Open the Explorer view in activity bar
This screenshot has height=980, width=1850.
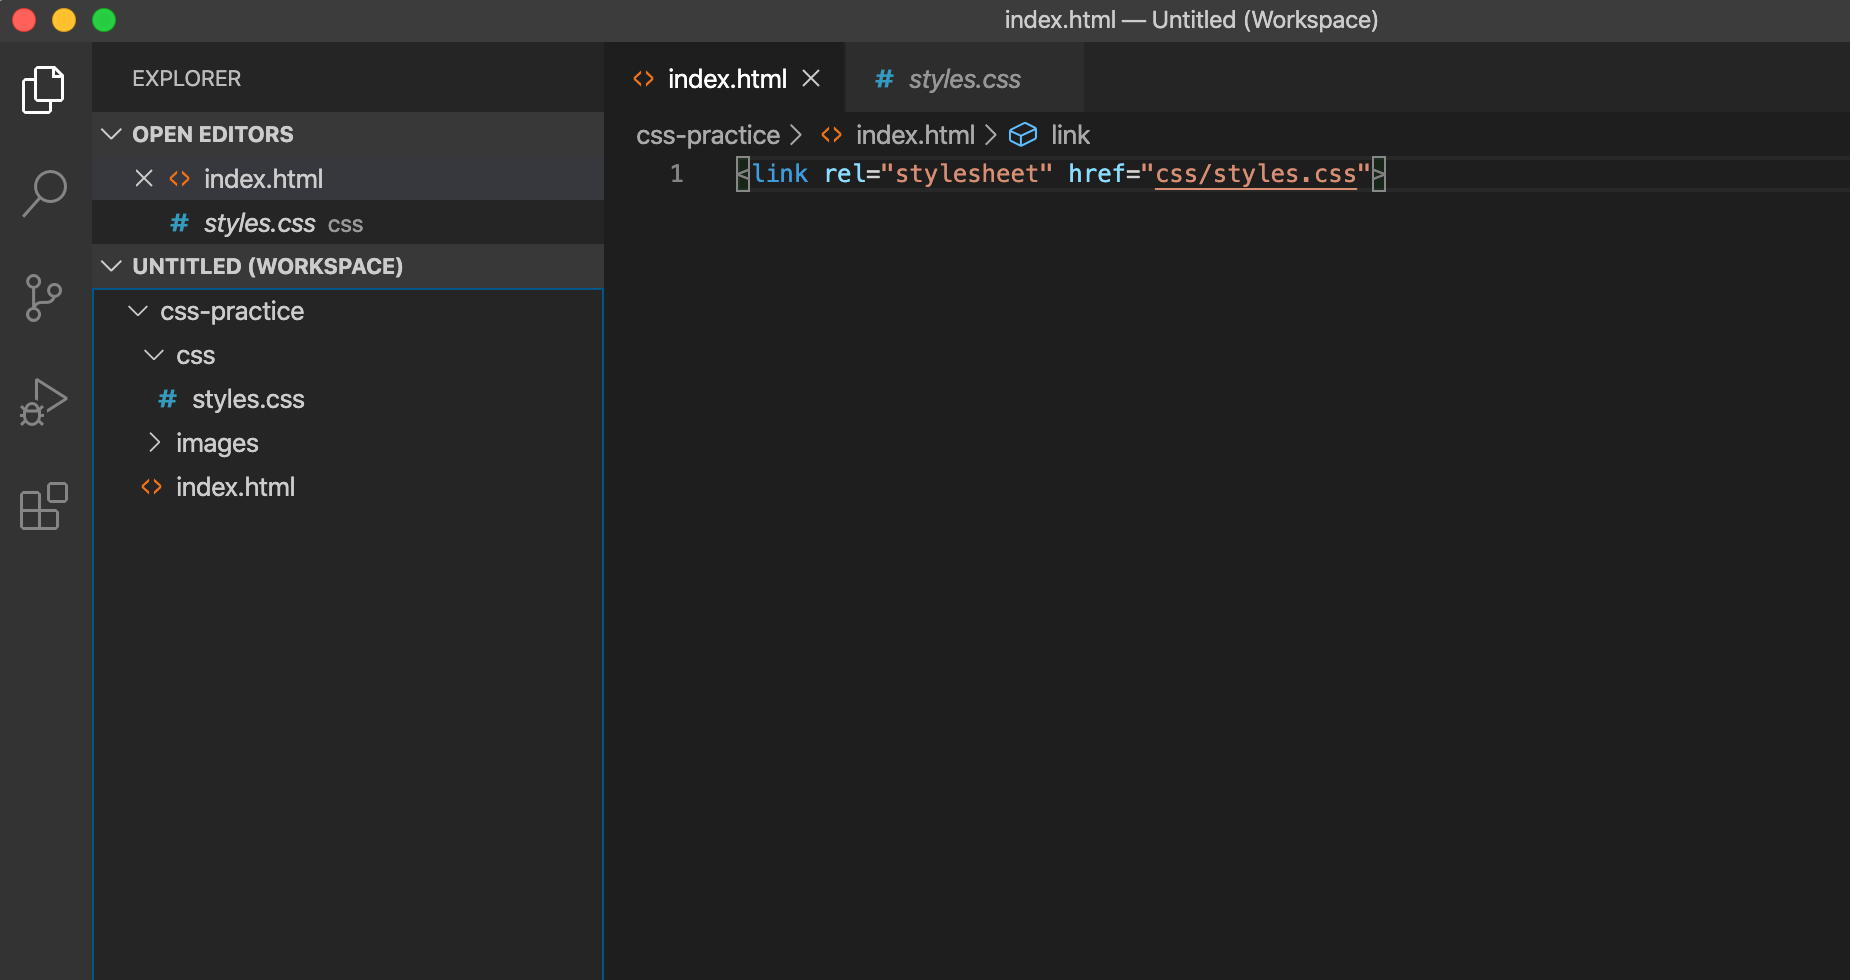click(x=43, y=90)
